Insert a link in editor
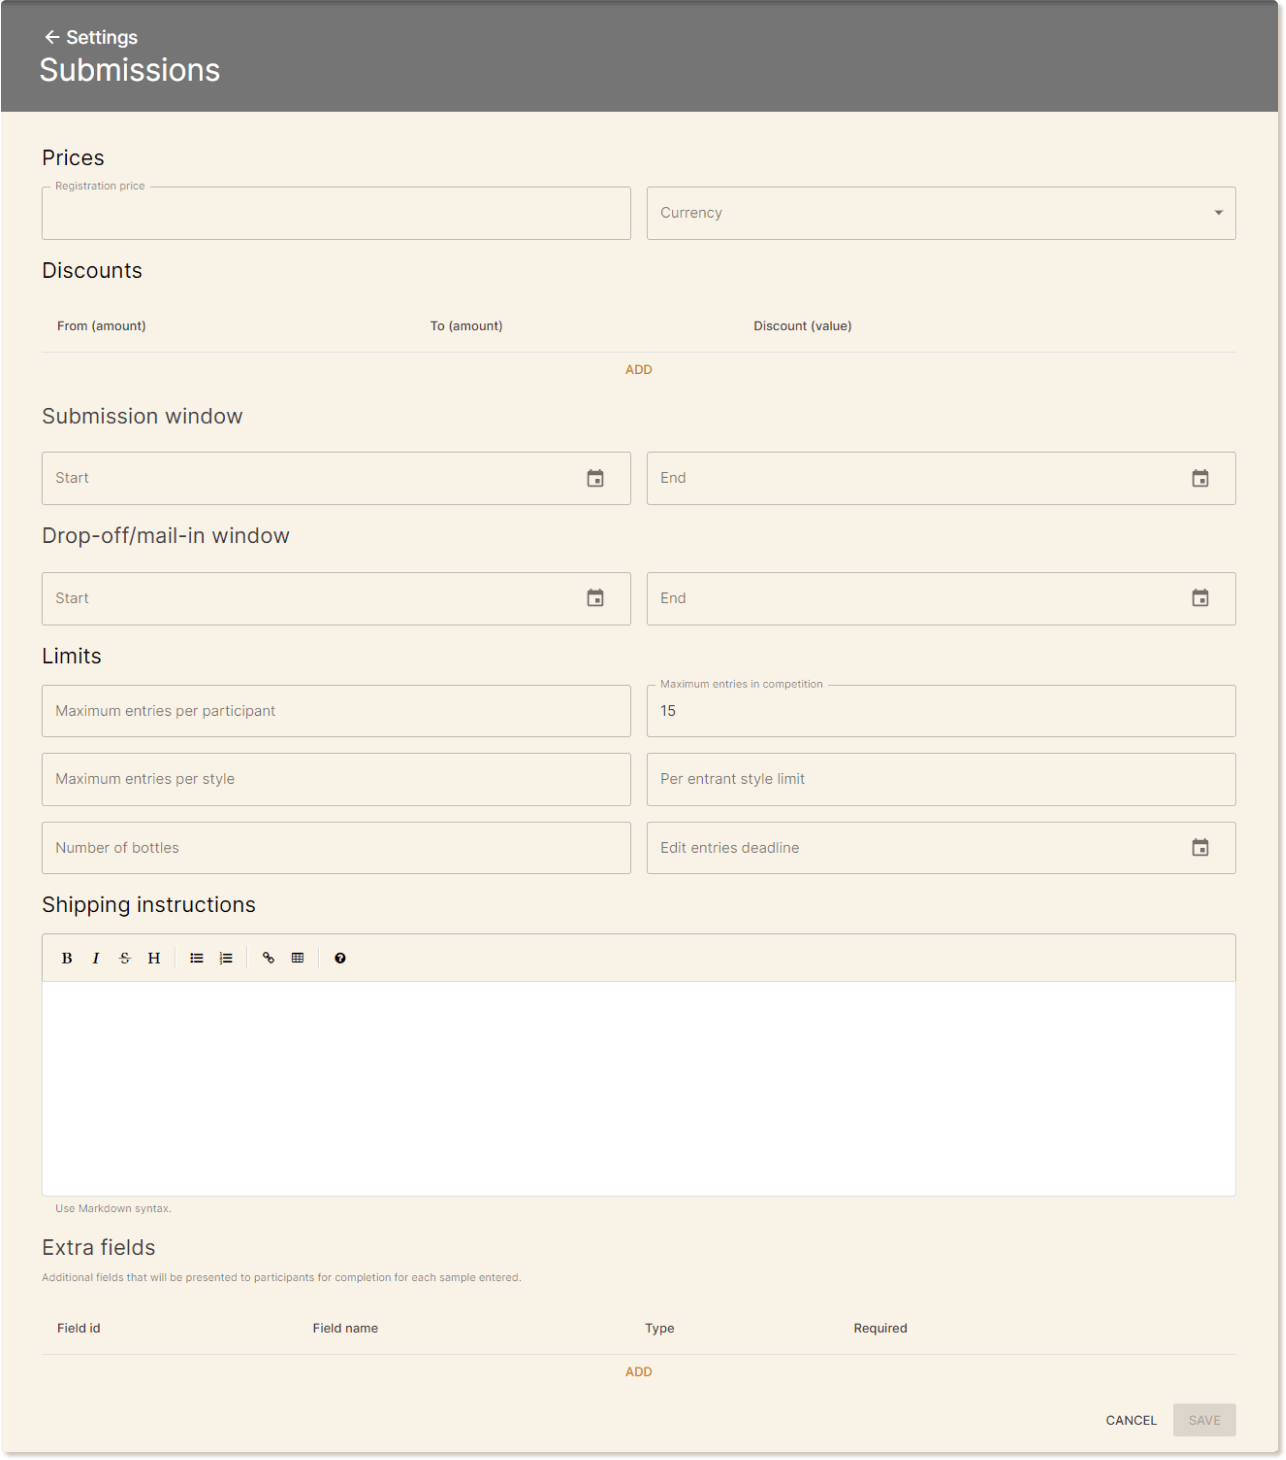The width and height of the screenshot is (1286, 1460). pyautogui.click(x=268, y=958)
